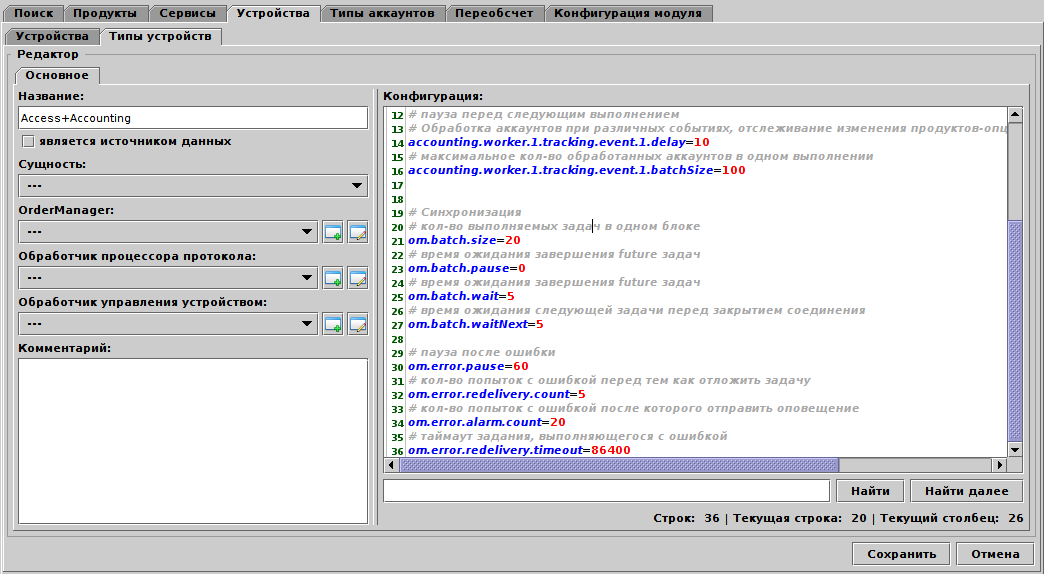
Task: Edit device management handler icon
Action: tap(358, 324)
